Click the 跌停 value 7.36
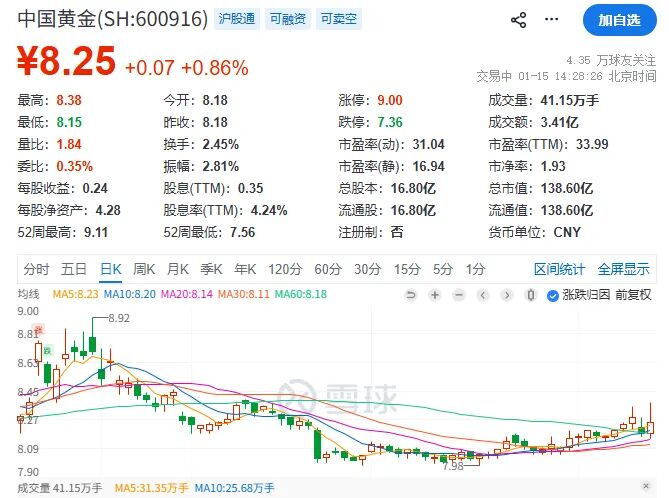The width and height of the screenshot is (669, 498). [x=390, y=122]
